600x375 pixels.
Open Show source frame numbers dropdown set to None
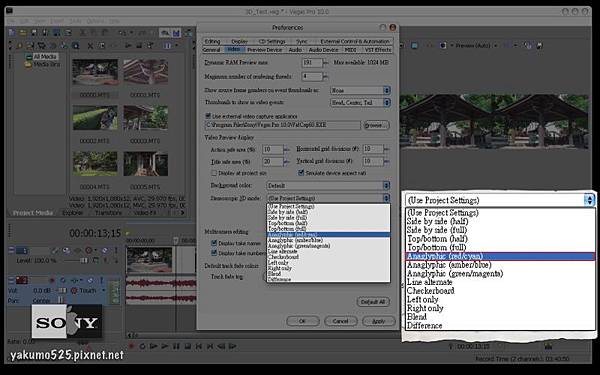[x=360, y=90]
